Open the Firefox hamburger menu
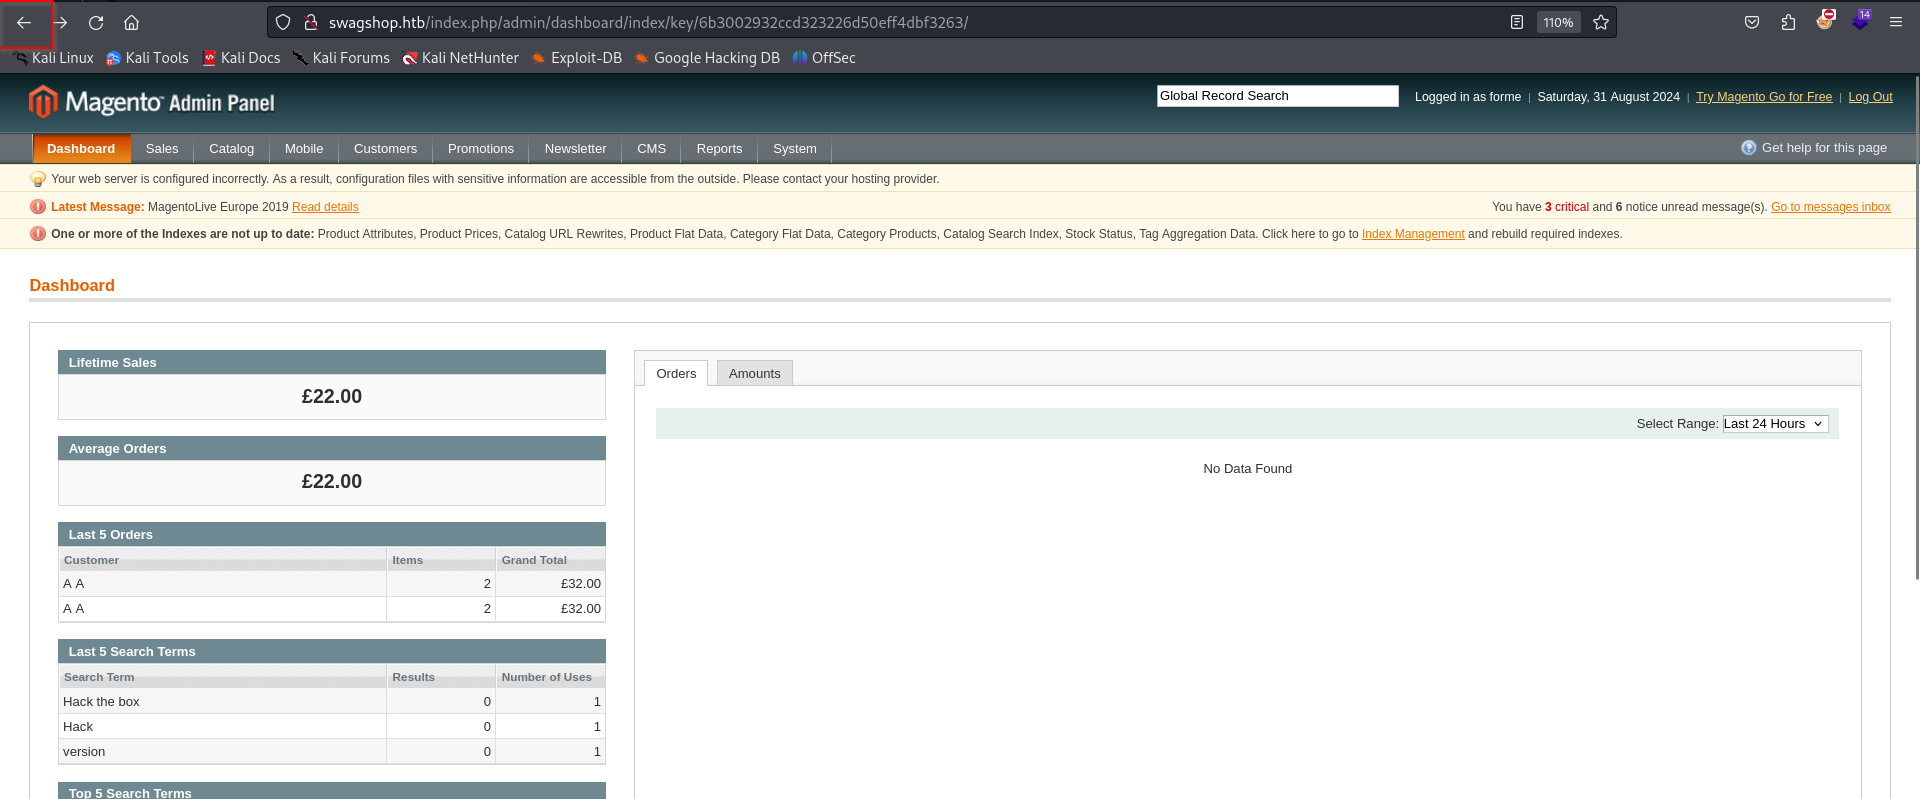The width and height of the screenshot is (1920, 799). click(1895, 22)
